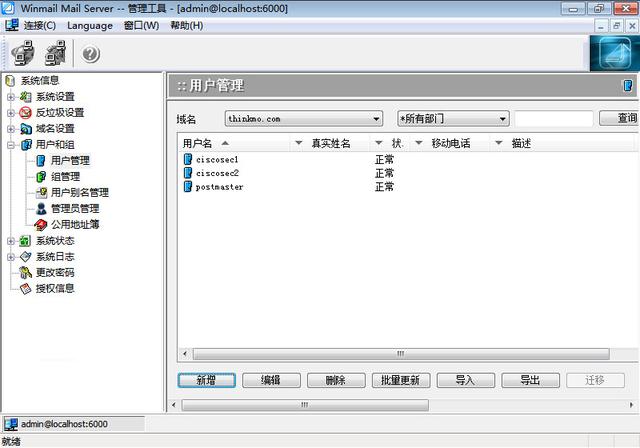The height and width of the screenshot is (448, 640).
Task: Click the user icon beside postmaster
Action: tap(188, 187)
